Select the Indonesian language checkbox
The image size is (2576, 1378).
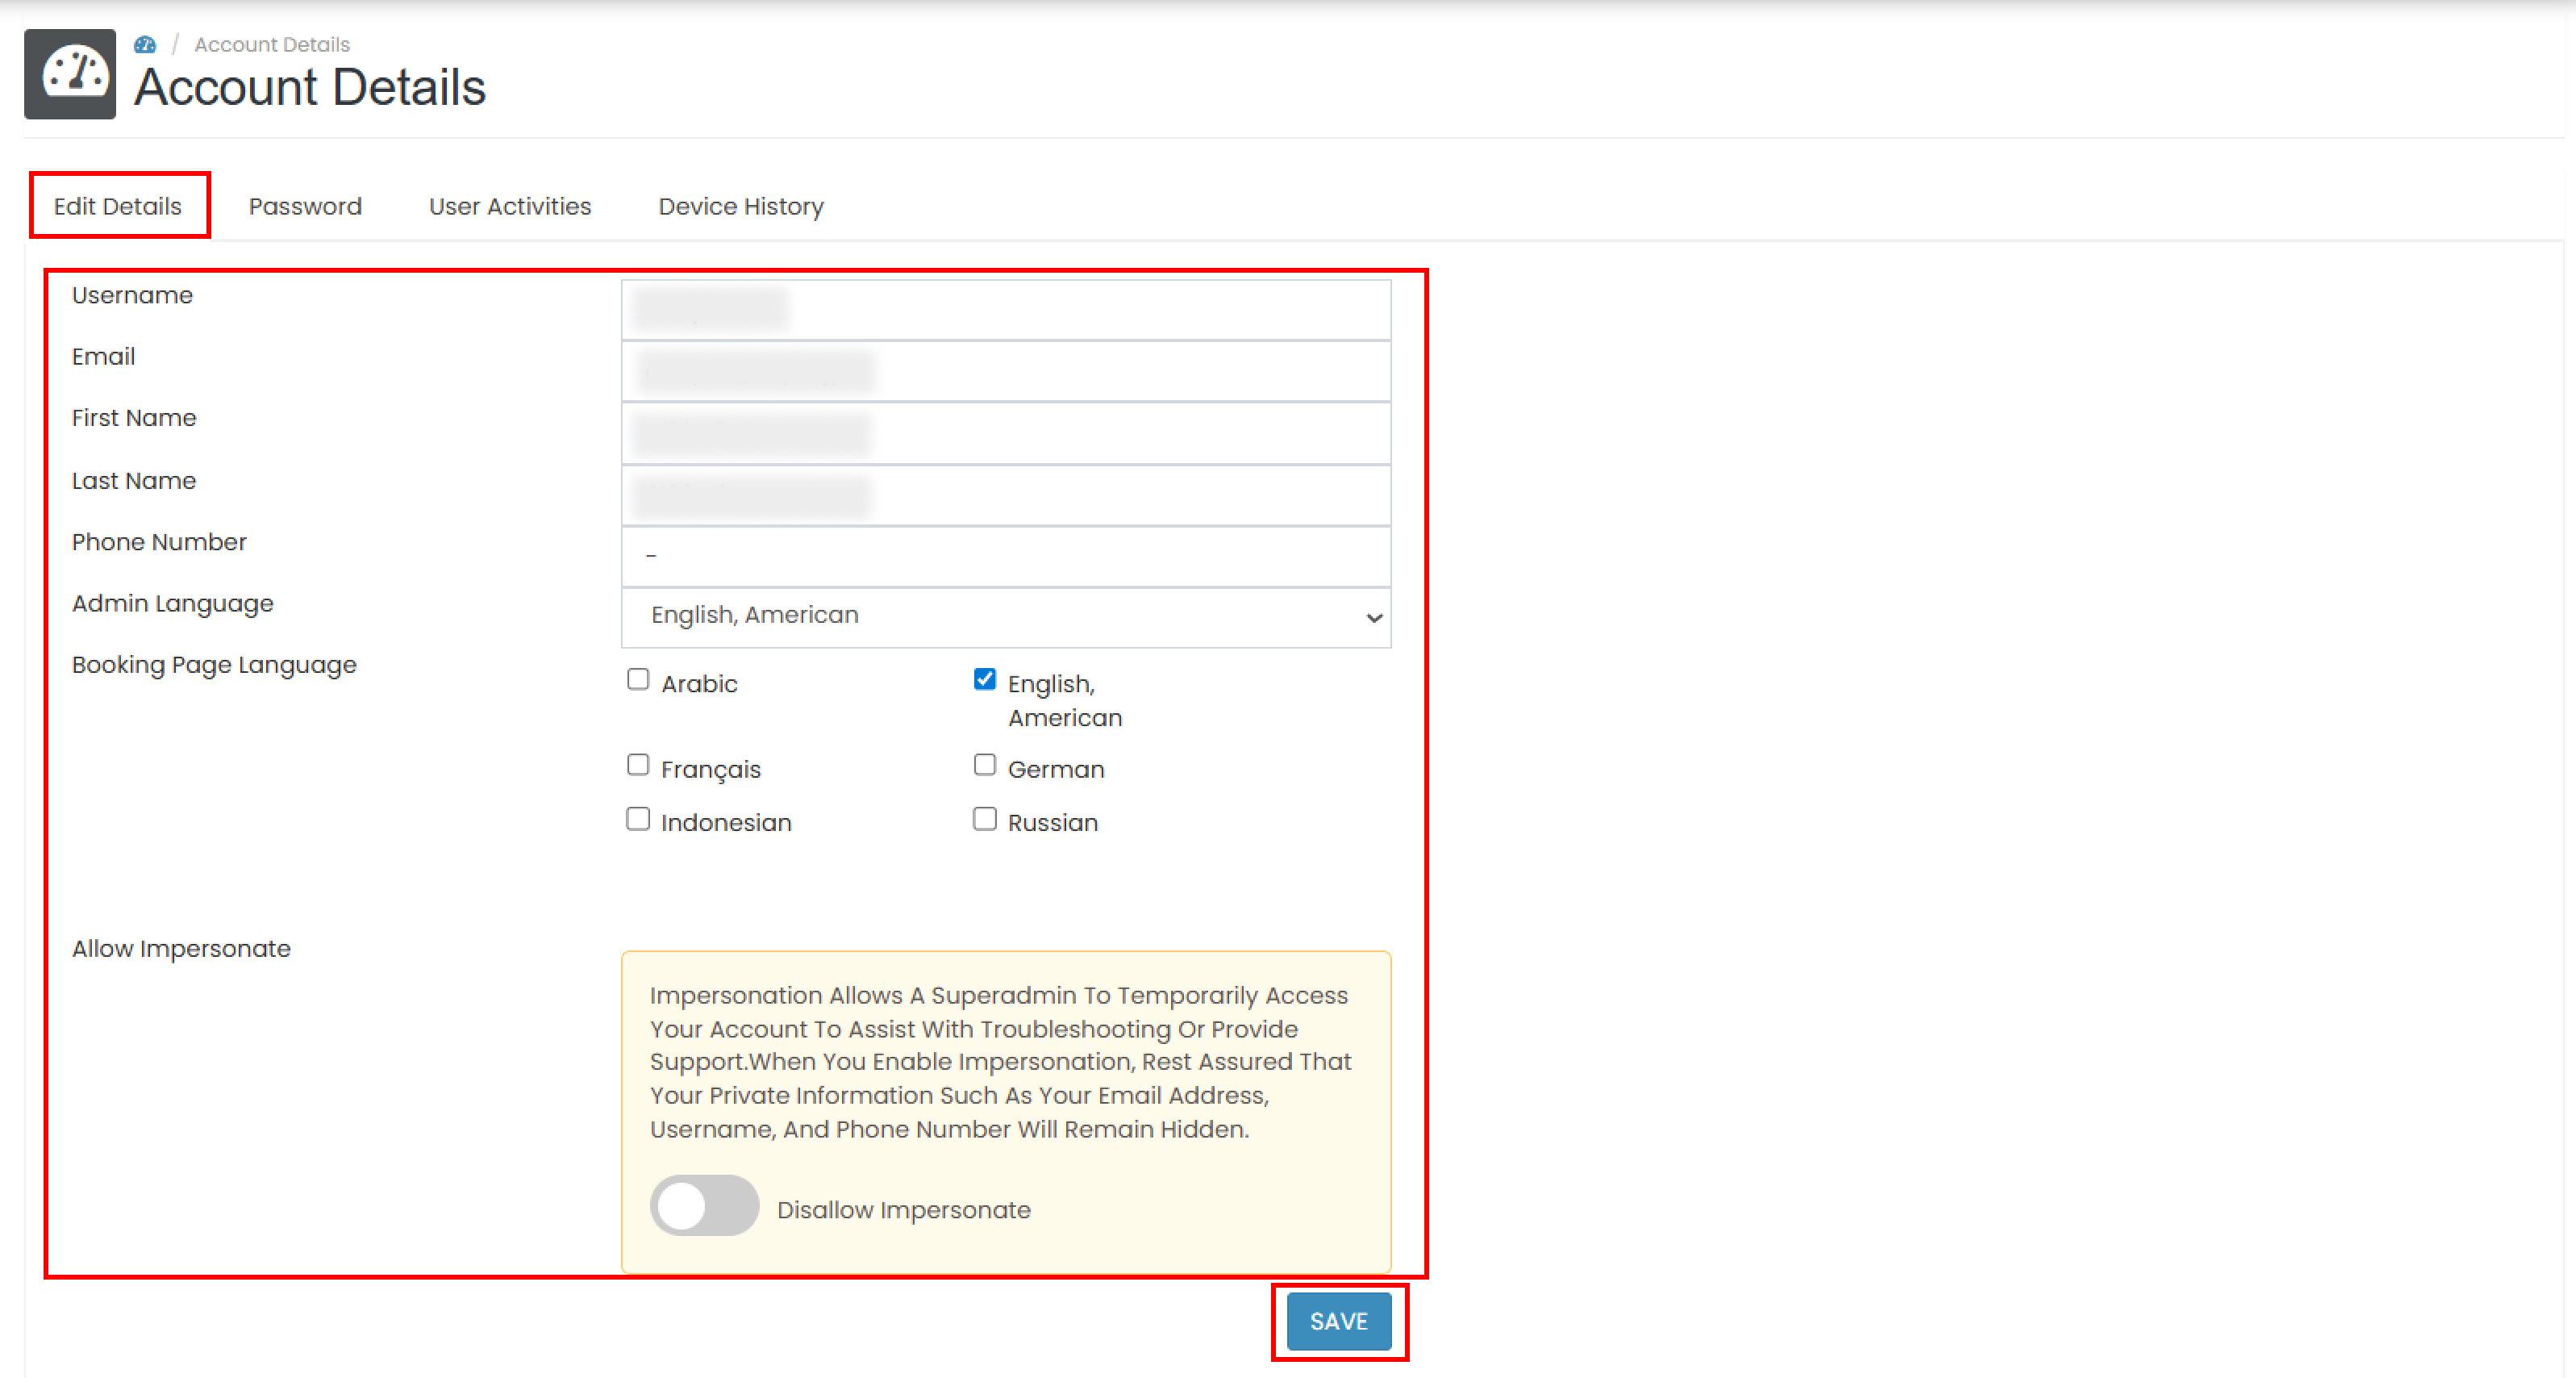638,819
